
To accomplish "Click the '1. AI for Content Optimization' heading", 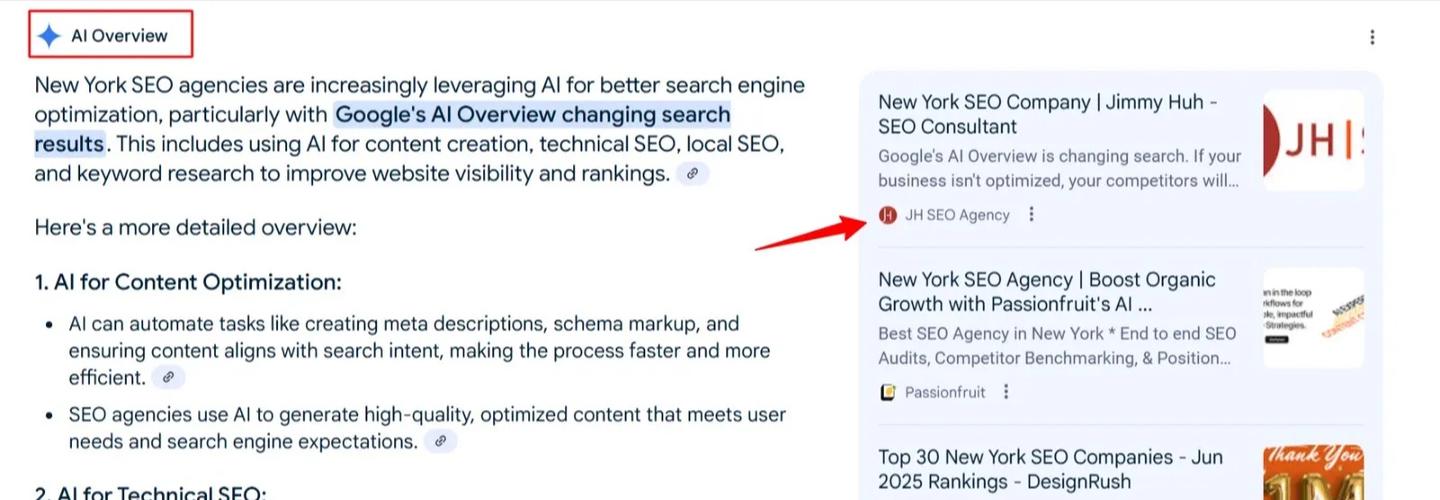I will [x=188, y=282].
